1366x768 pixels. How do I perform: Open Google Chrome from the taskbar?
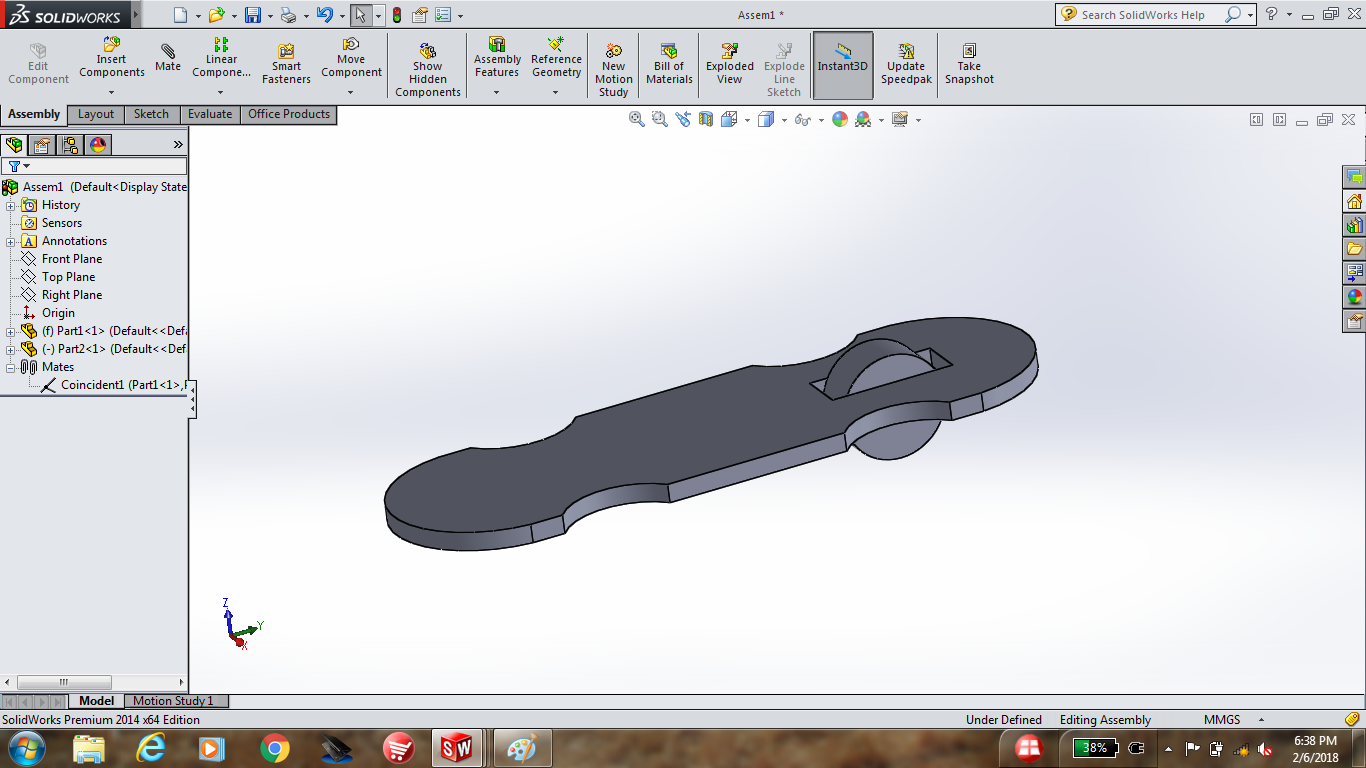275,748
